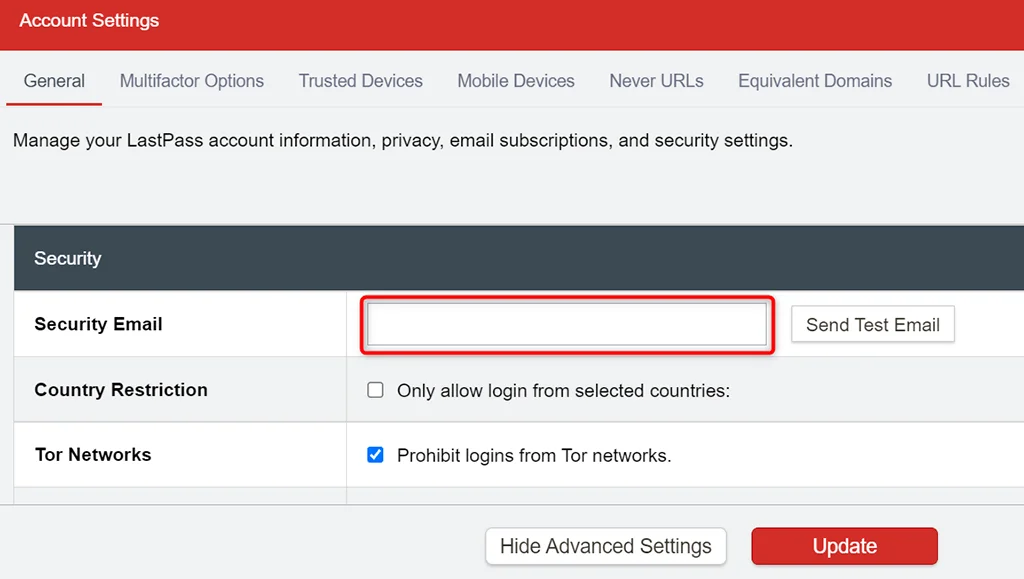This screenshot has height=579, width=1024.
Task: Enable the country restriction checkbox
Action: pyautogui.click(x=376, y=390)
